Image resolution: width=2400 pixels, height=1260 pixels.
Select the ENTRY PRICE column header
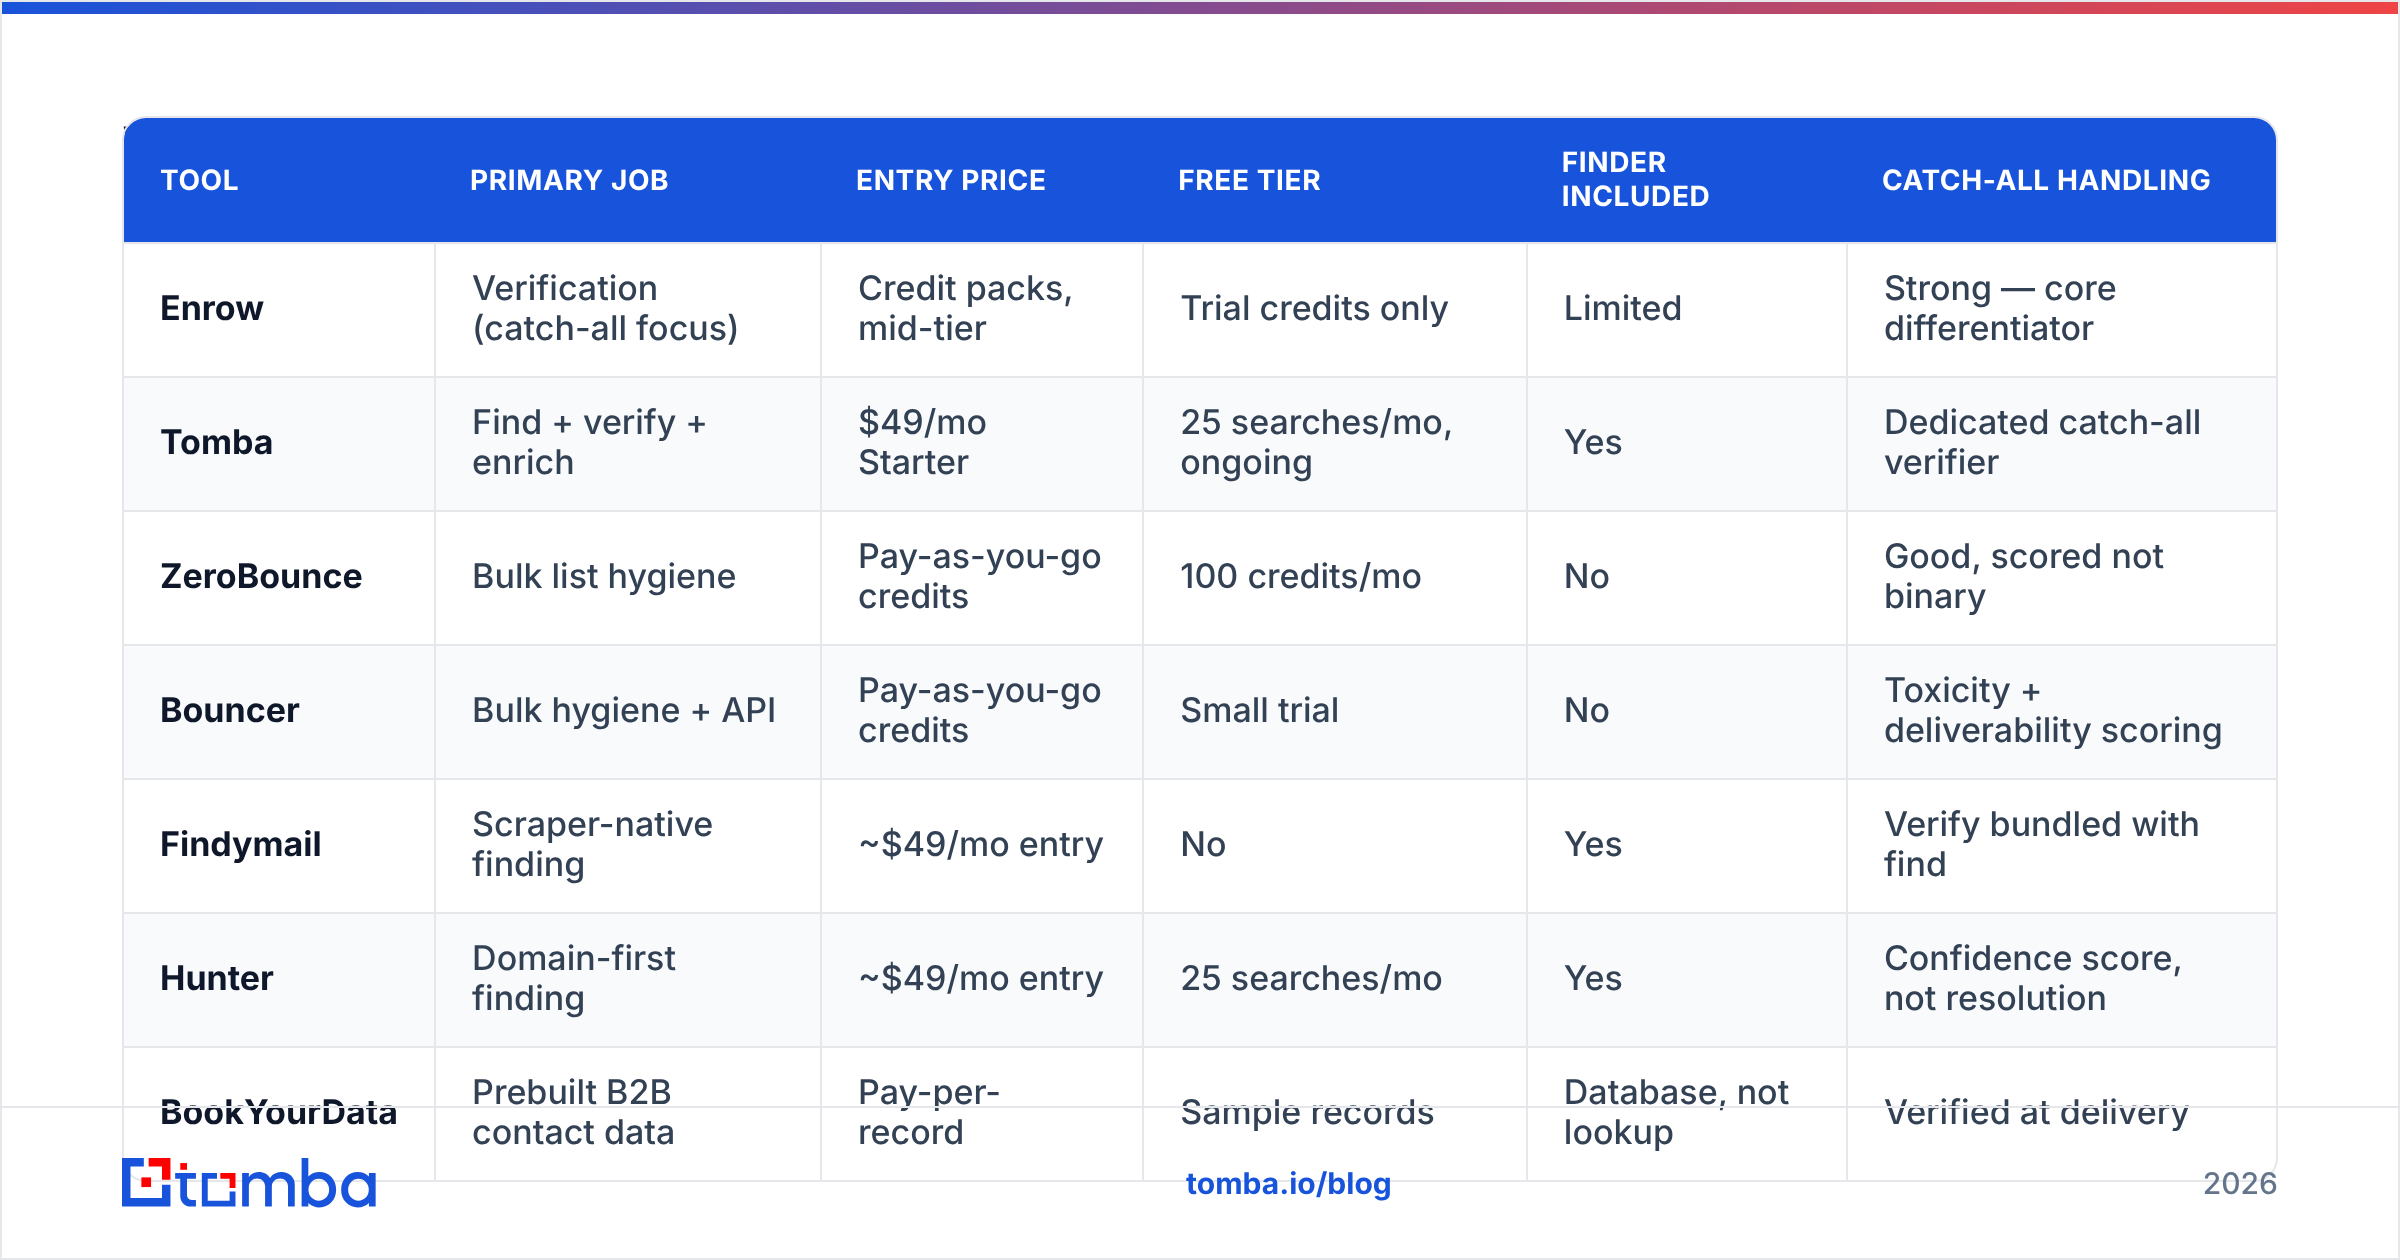951,180
